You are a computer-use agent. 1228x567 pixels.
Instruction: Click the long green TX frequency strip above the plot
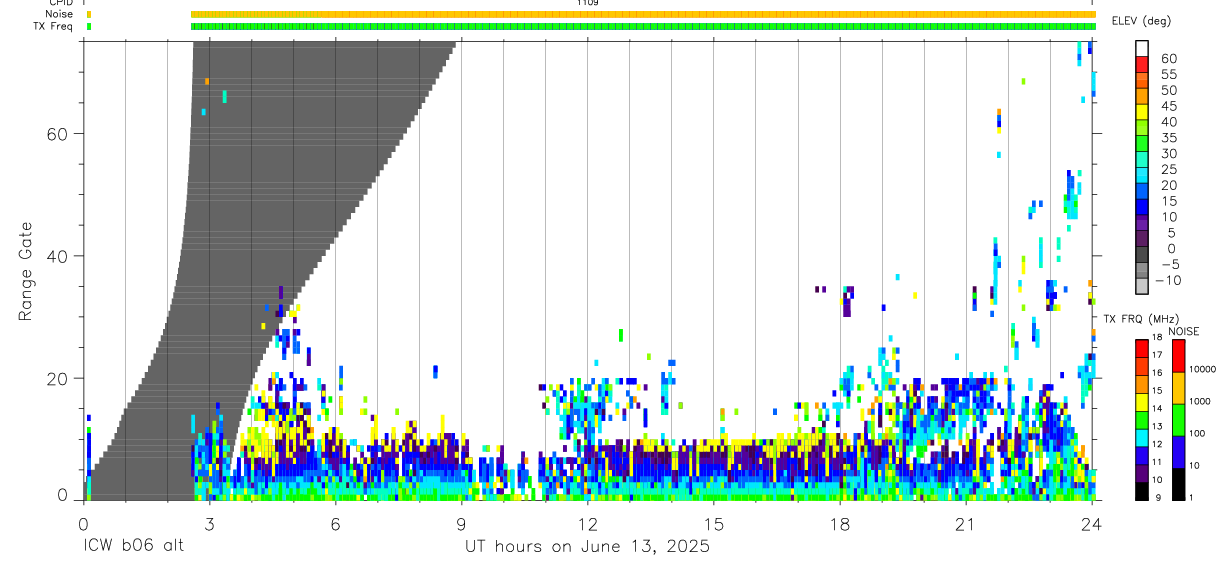(x=643, y=27)
